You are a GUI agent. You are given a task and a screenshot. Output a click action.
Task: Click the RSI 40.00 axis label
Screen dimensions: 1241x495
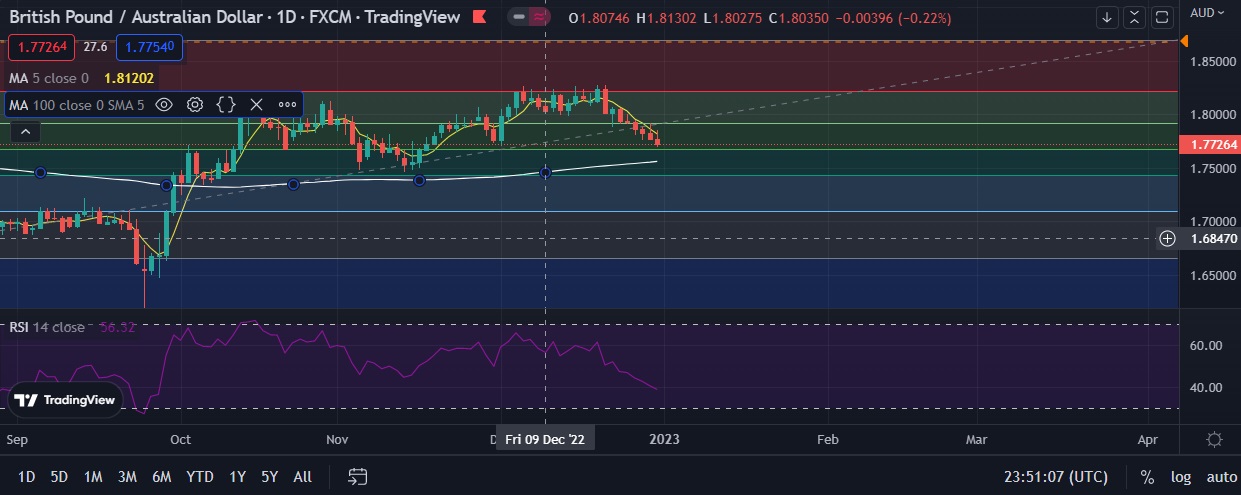(x=1207, y=388)
